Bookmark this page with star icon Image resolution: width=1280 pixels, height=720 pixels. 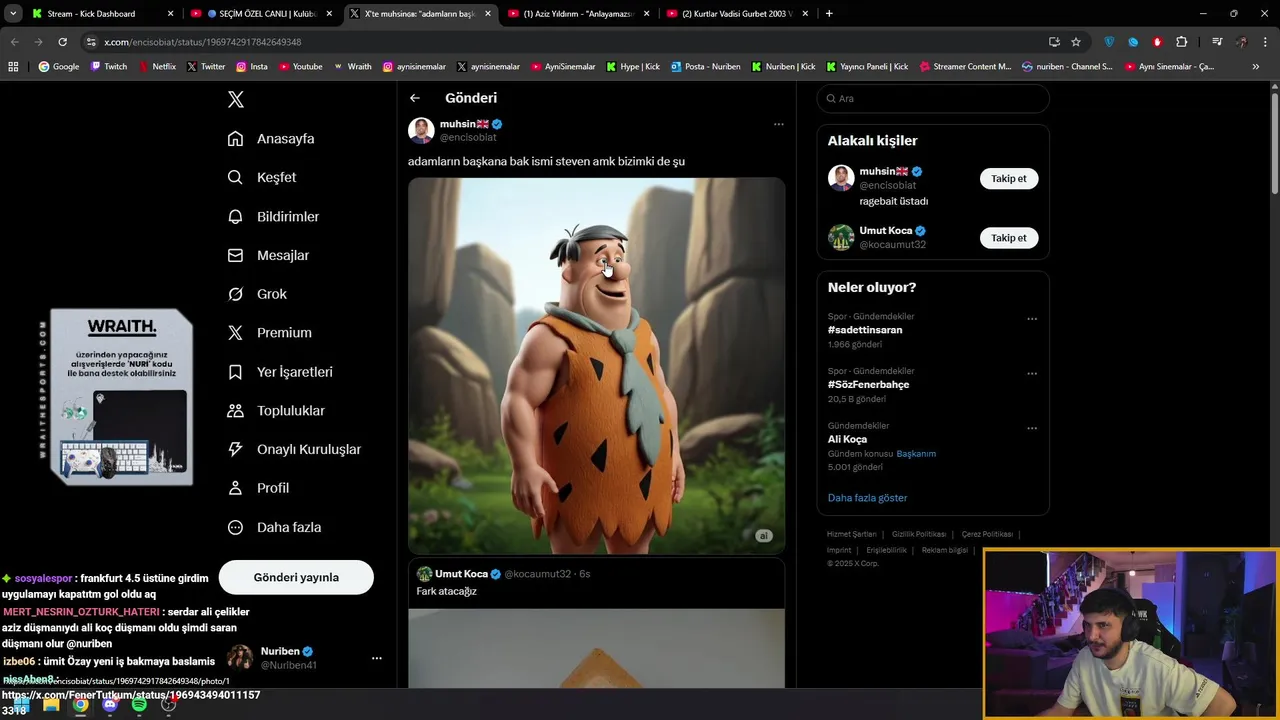(1076, 42)
